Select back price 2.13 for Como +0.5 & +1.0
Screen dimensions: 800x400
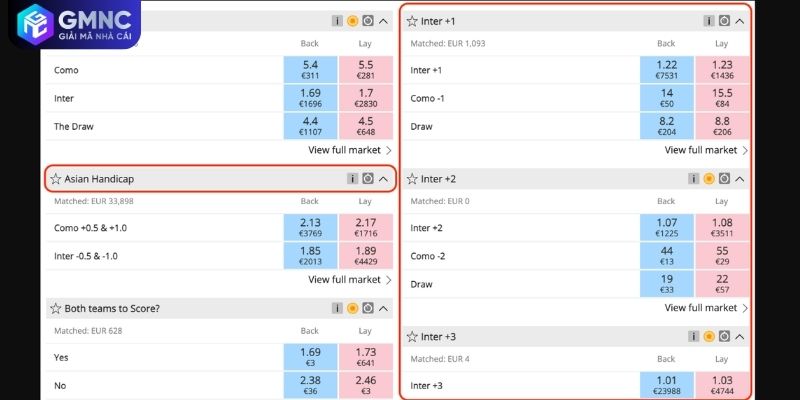(310, 227)
